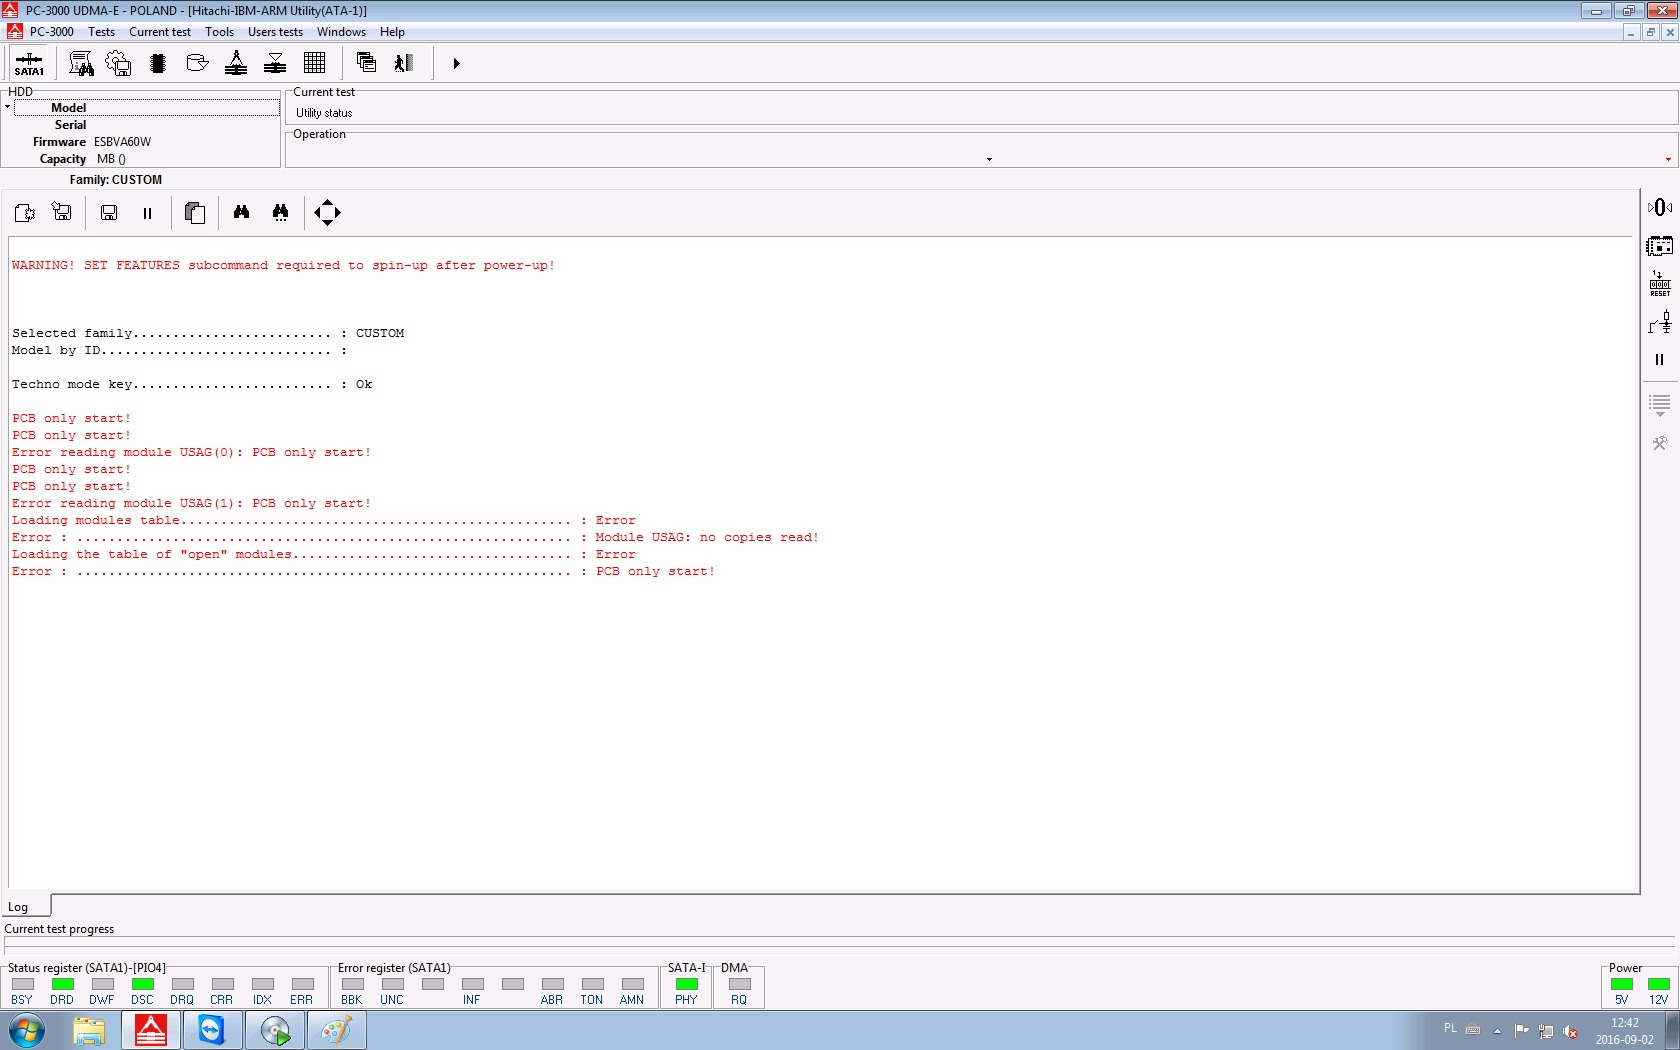The width and height of the screenshot is (1680, 1050).
Task: Open the Tests menu
Action: 101,32
